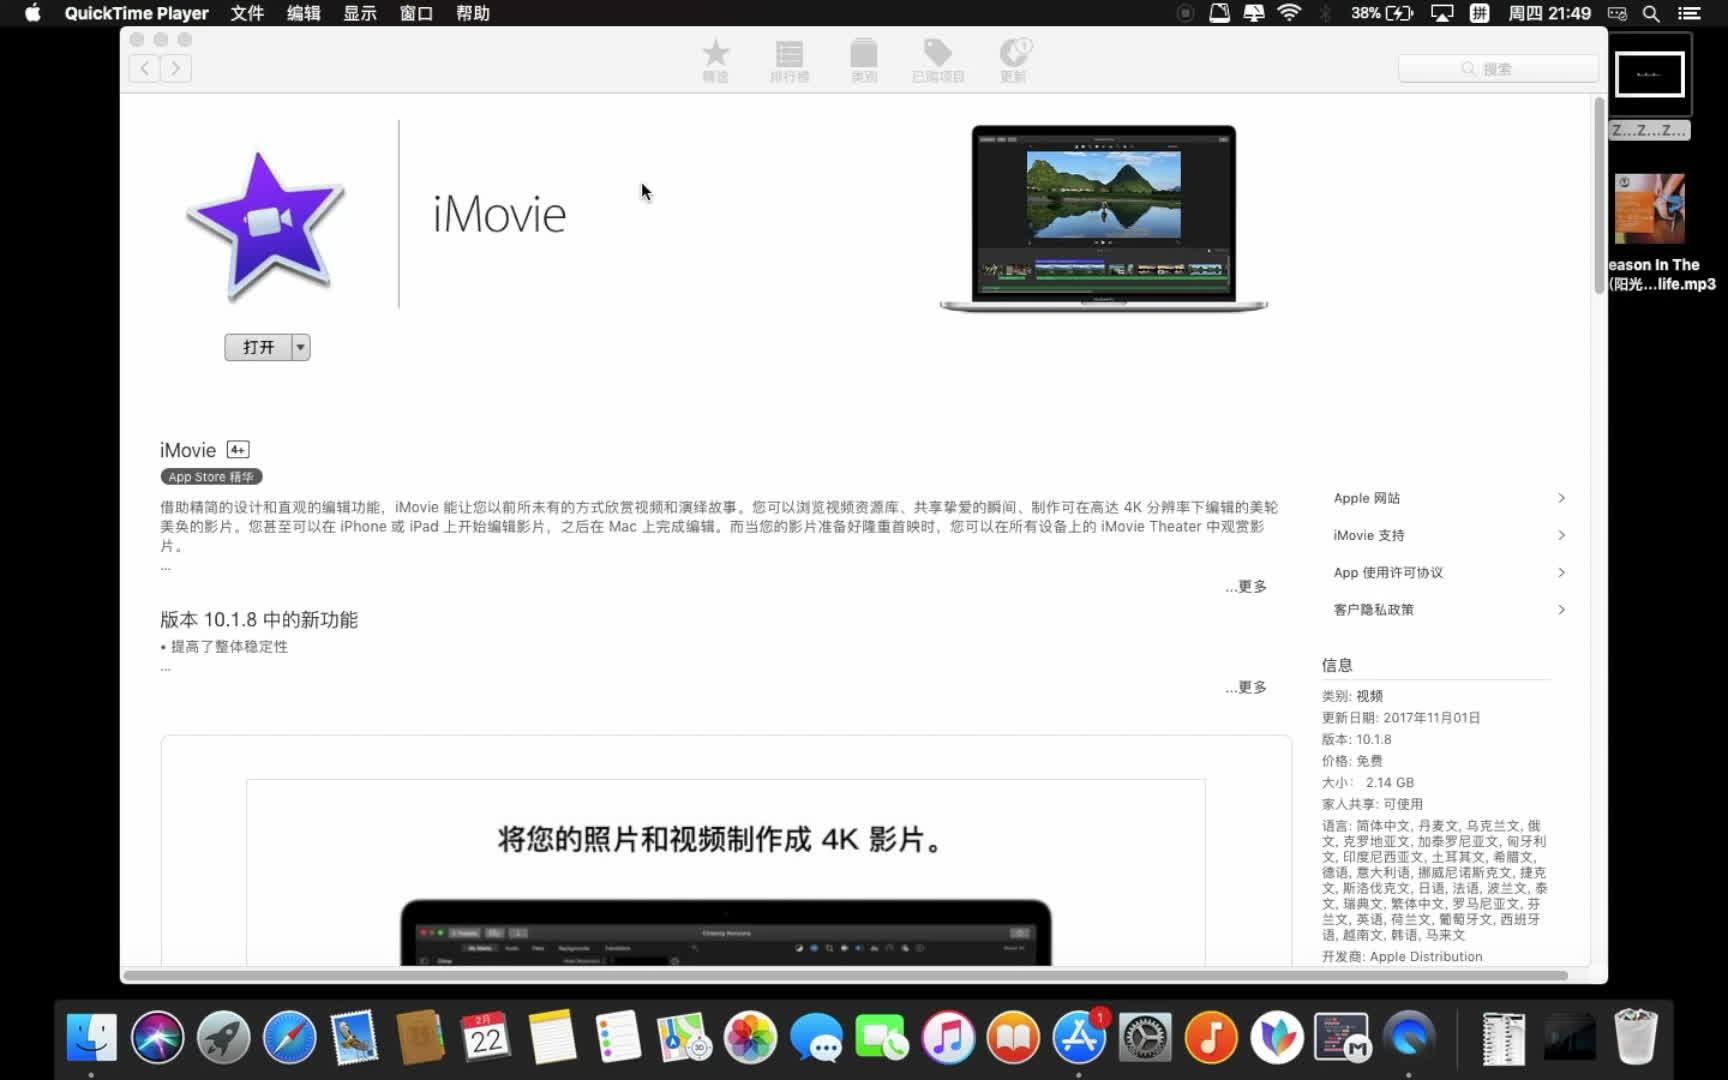
Task: Go forward with the right arrow
Action: [x=176, y=68]
